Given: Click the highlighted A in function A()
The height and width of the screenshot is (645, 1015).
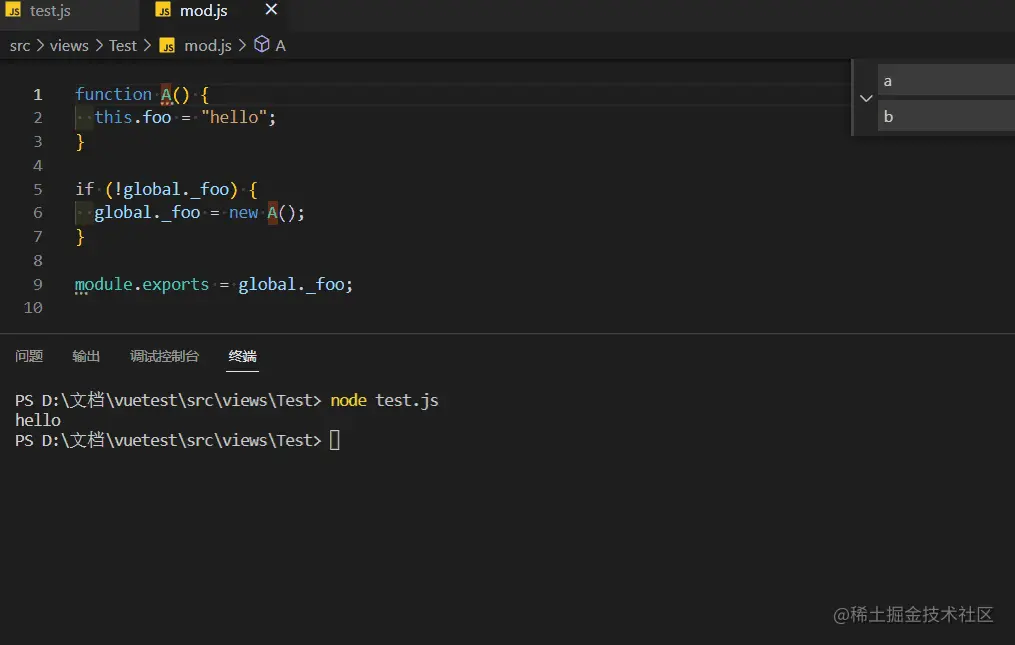Looking at the screenshot, I should click(166, 95).
